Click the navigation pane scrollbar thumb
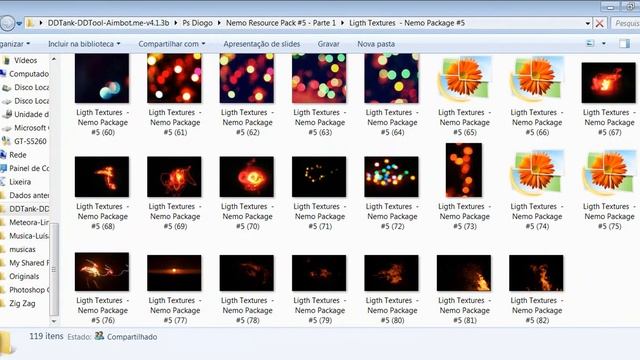Screen dimensions: 640x360 [x=54, y=269]
